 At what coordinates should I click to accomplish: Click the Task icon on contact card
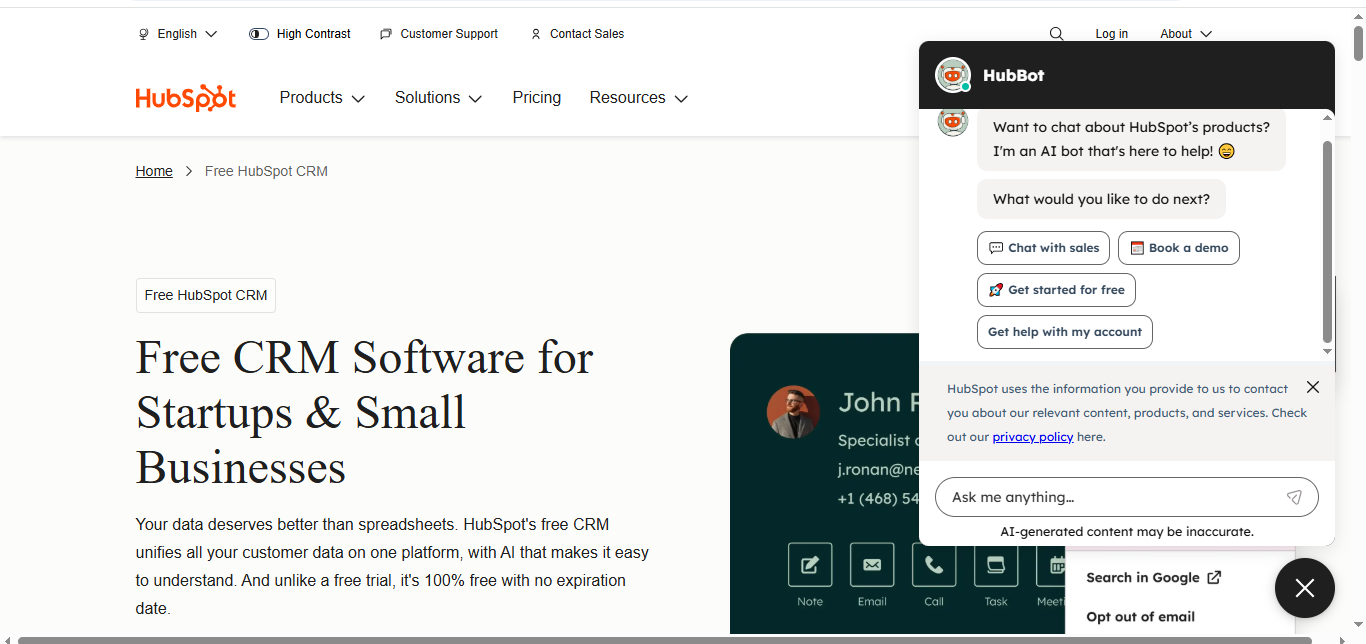click(995, 565)
